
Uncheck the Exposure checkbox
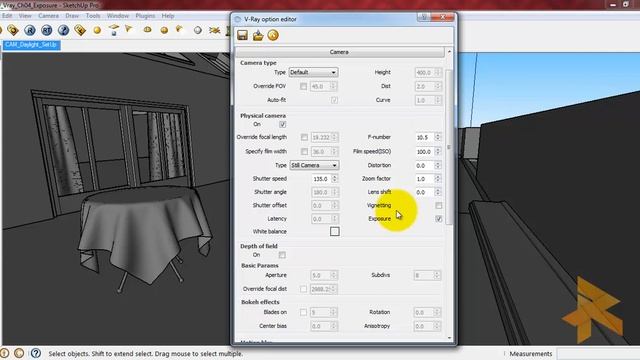439,219
